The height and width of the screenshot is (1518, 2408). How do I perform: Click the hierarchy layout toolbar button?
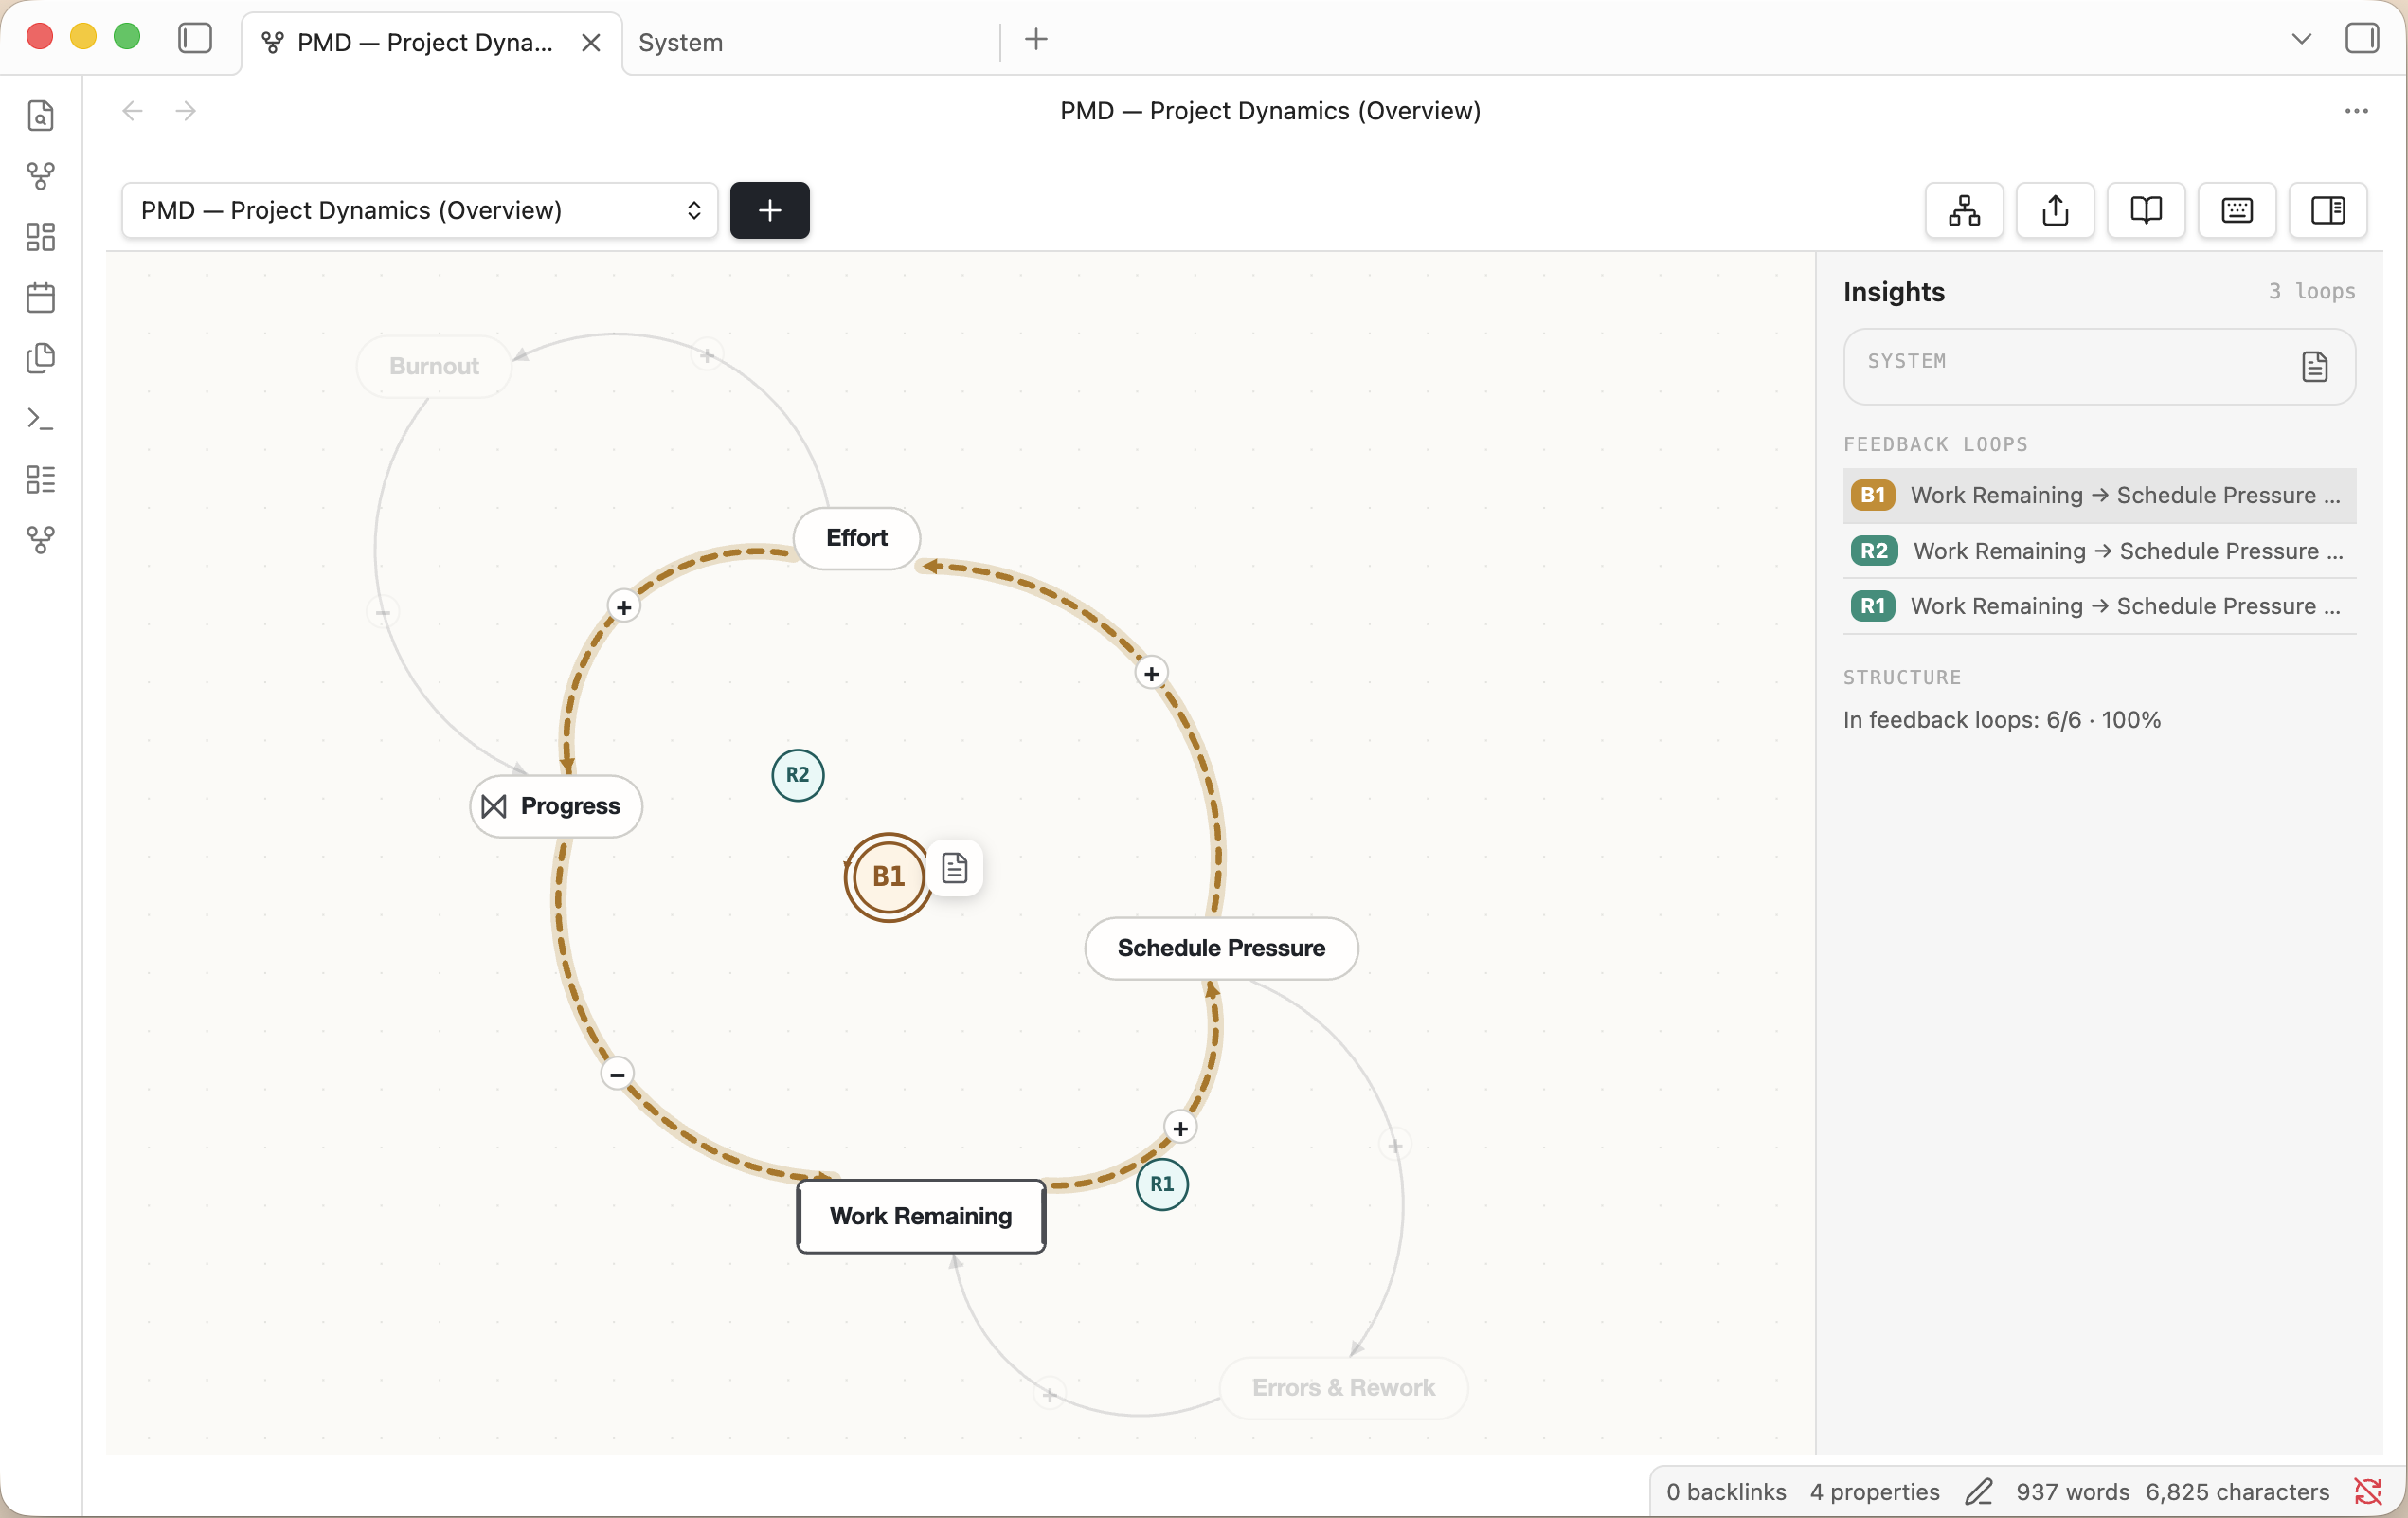click(x=1964, y=210)
